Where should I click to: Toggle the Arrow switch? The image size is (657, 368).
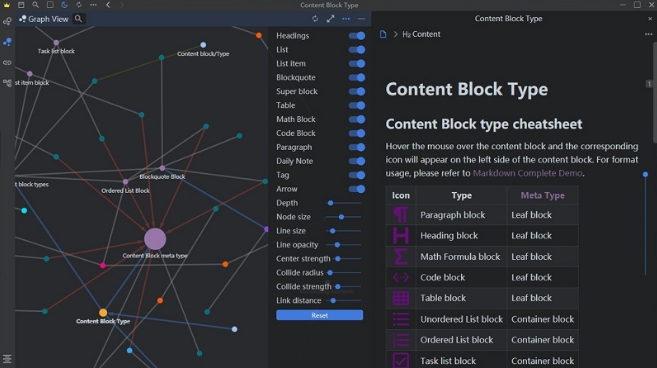pyautogui.click(x=357, y=189)
